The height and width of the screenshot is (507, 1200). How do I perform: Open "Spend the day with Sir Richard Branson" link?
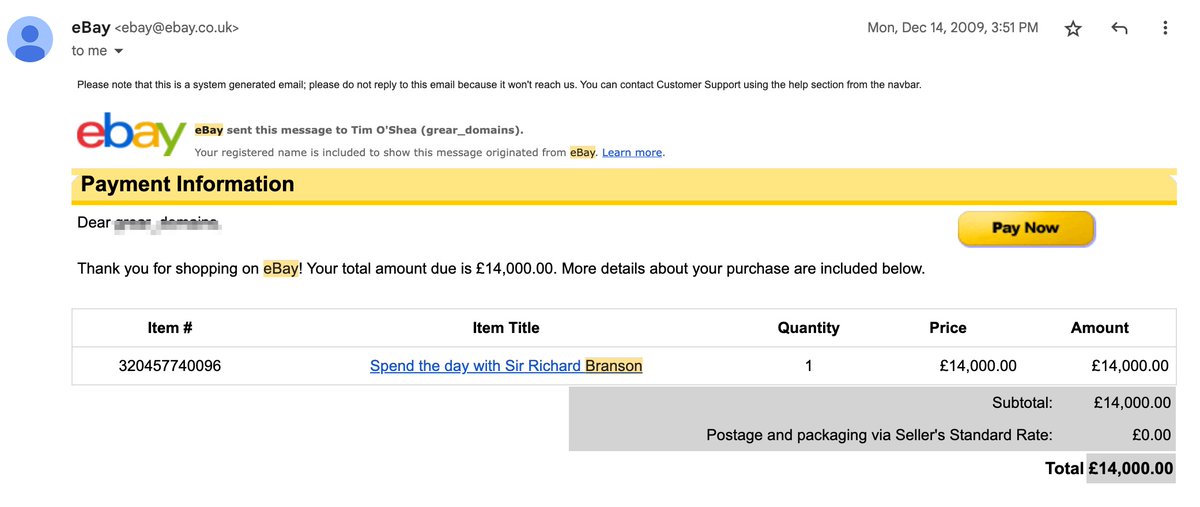(506, 366)
